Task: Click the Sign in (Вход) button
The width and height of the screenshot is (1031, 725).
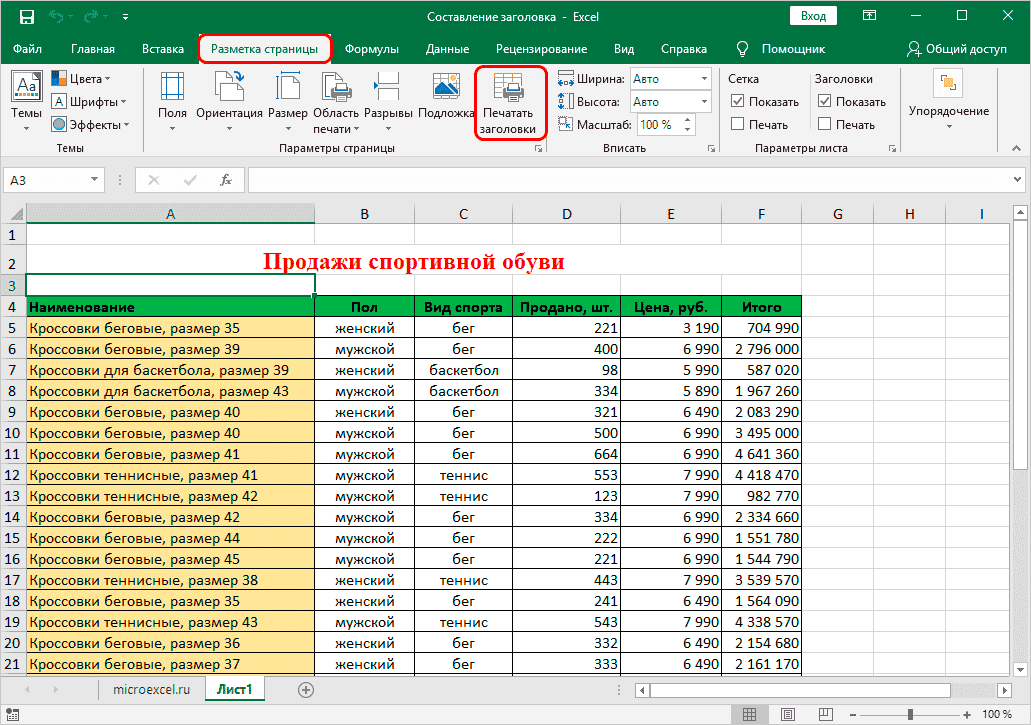Action: pos(813,16)
